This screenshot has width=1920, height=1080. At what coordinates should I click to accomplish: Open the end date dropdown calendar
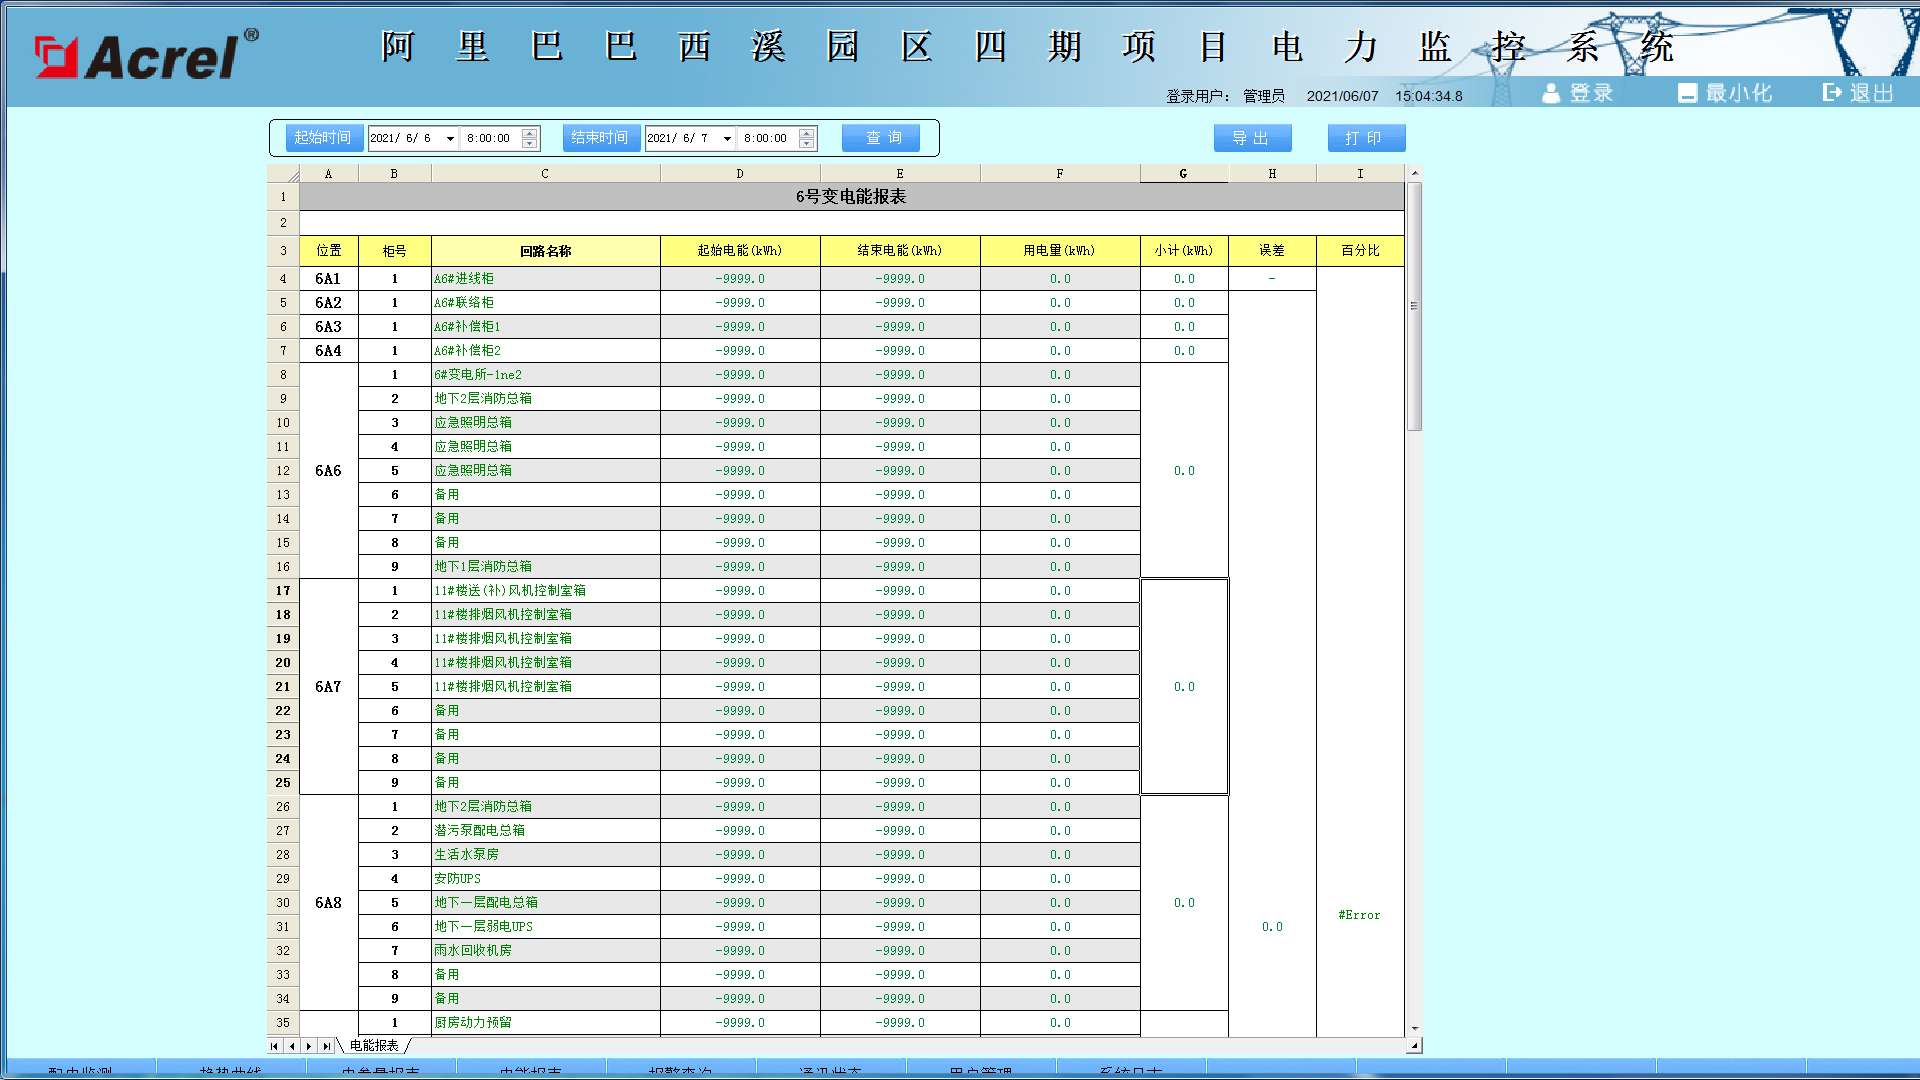[x=727, y=139]
